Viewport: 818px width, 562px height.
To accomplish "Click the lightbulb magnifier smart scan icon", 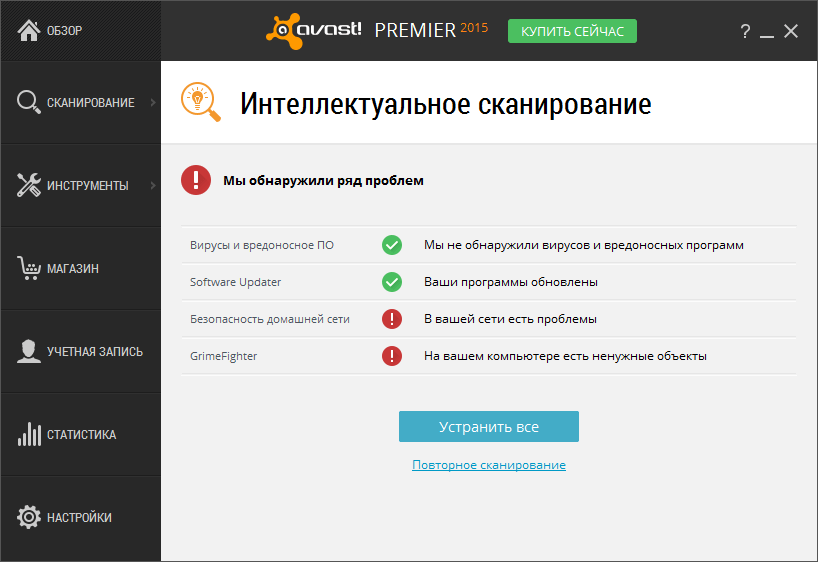I will pos(201,102).
